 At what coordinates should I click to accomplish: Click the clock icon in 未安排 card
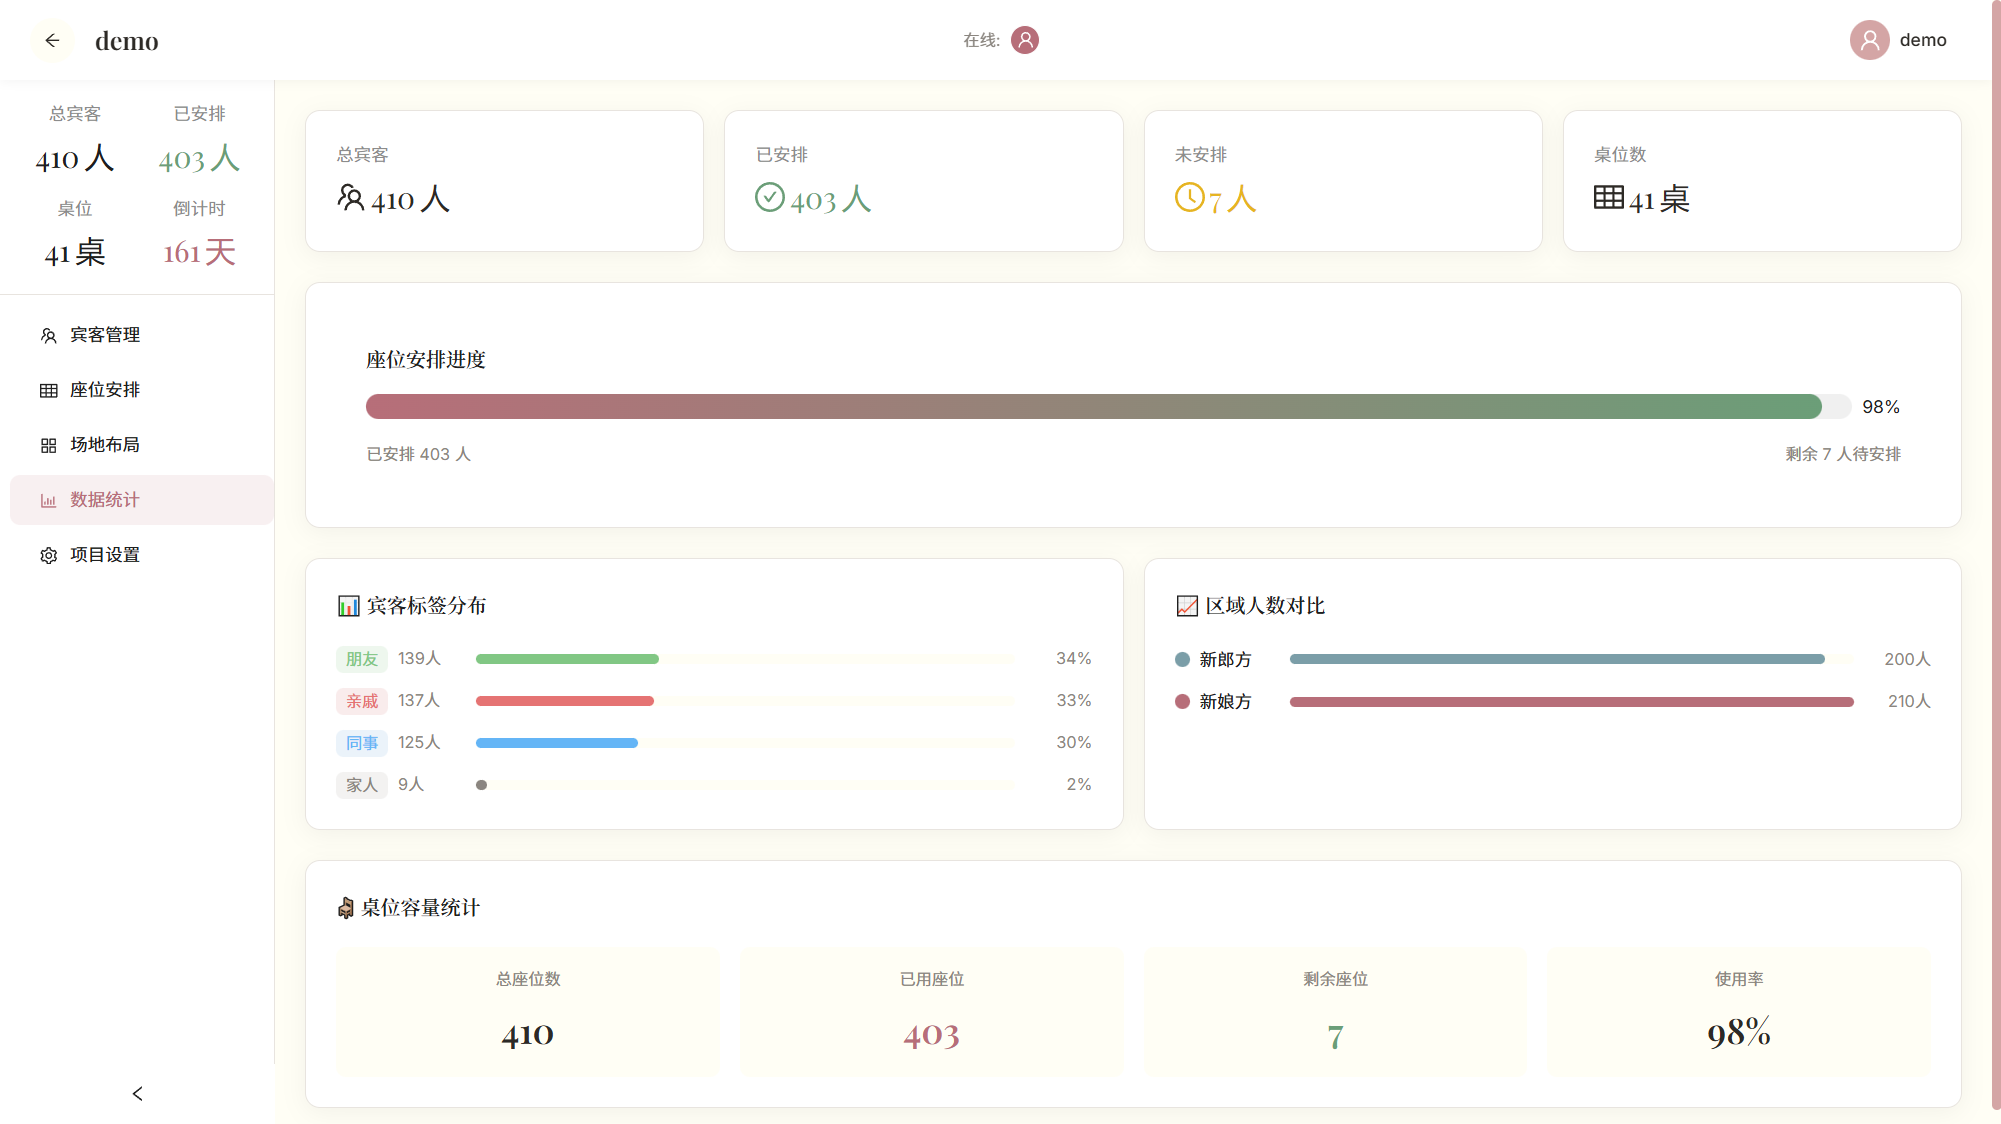pos(1189,197)
